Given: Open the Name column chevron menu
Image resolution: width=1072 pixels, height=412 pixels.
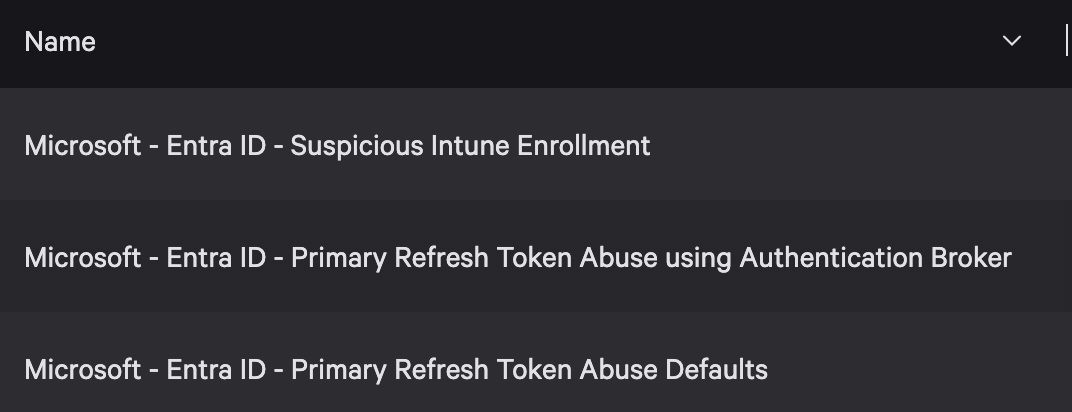Looking at the screenshot, I should click(1011, 42).
